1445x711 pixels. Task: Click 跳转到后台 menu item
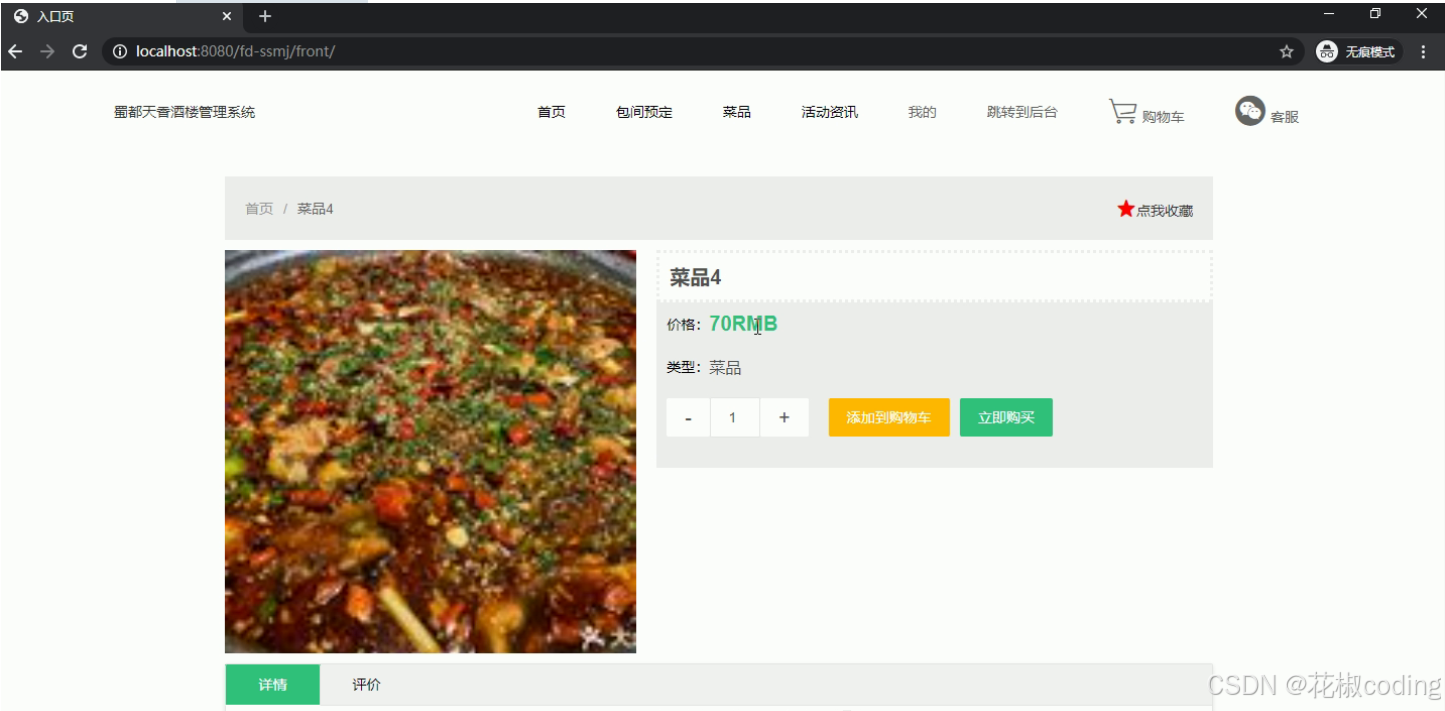click(x=1022, y=112)
